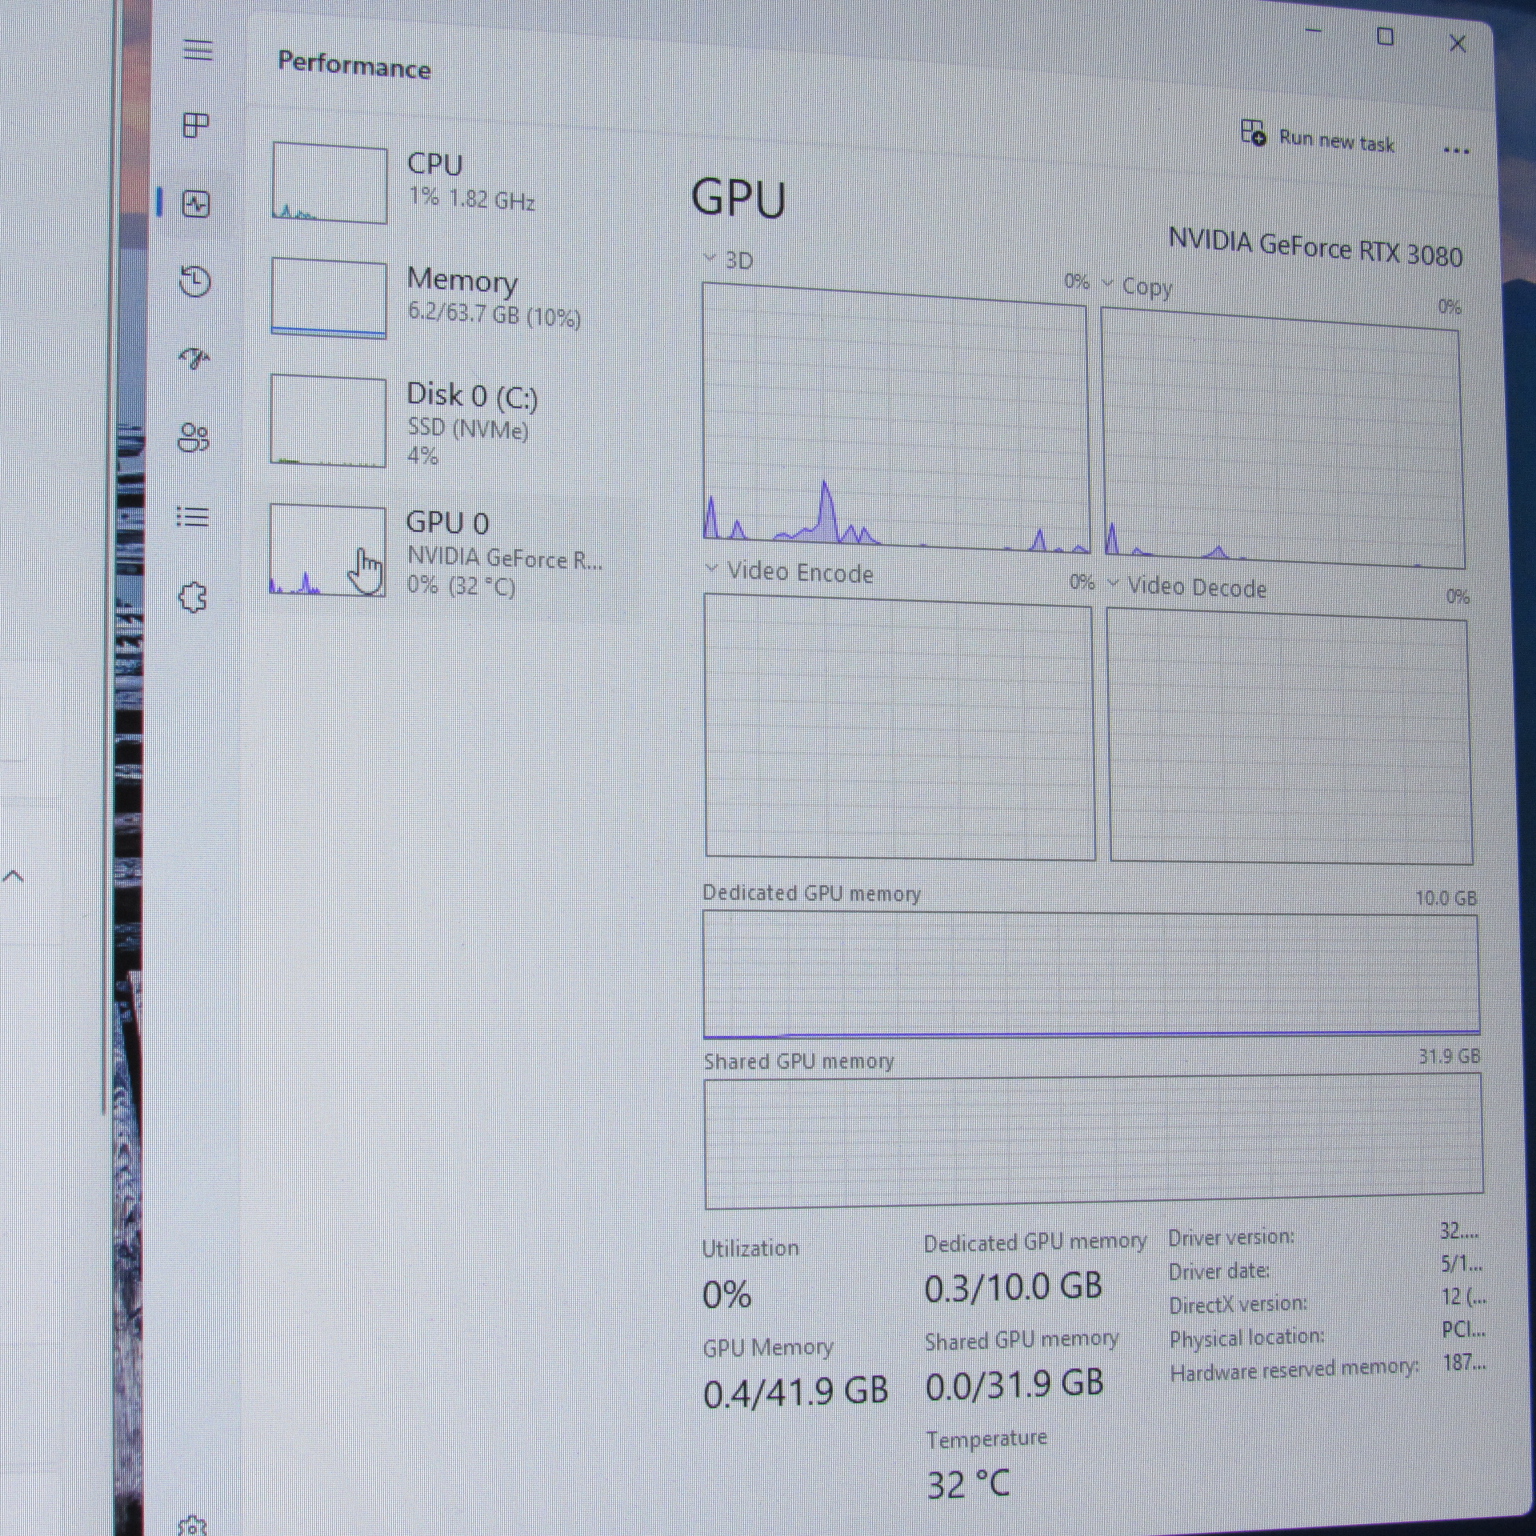Open the Copy engine dropdown

click(1136, 286)
